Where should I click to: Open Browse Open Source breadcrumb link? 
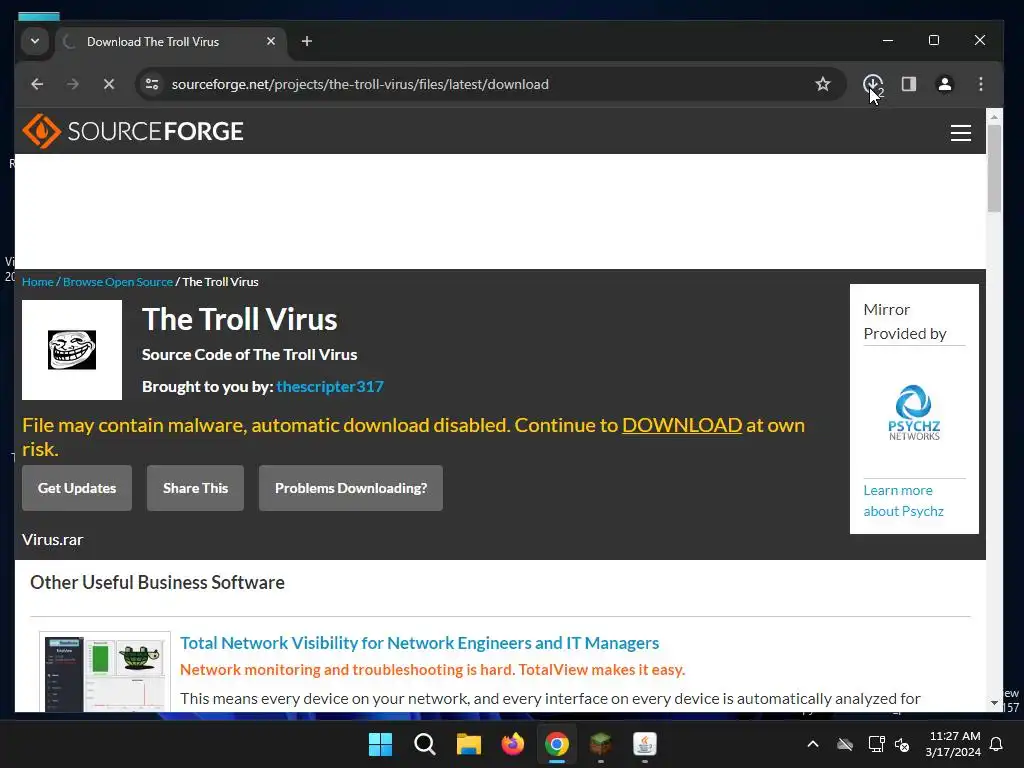coord(118,281)
